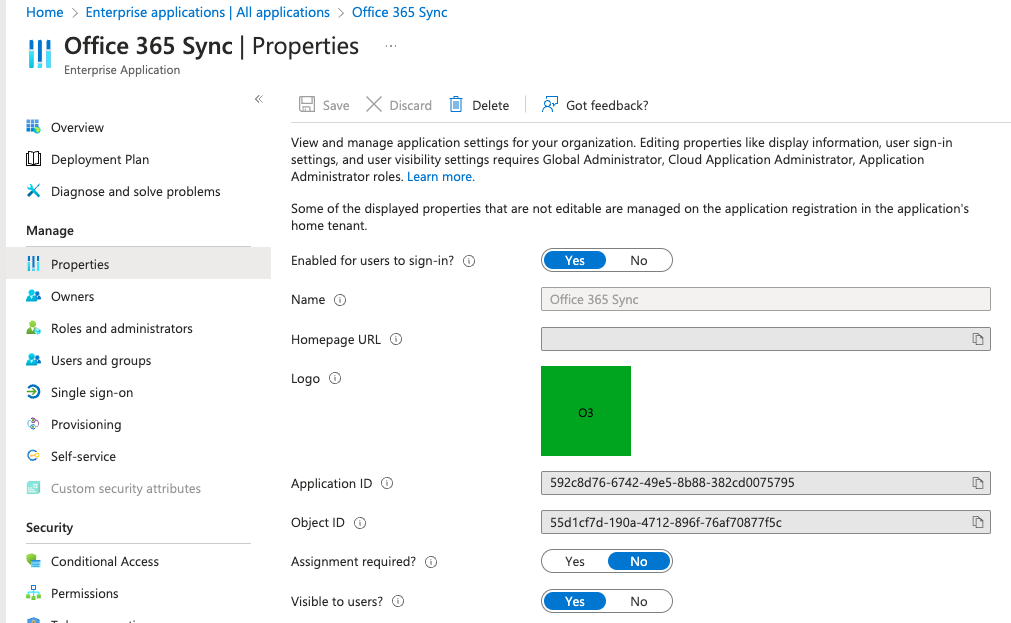Click info icon beside Application ID label
Viewport: 1011px width, 623px height.
click(387, 483)
